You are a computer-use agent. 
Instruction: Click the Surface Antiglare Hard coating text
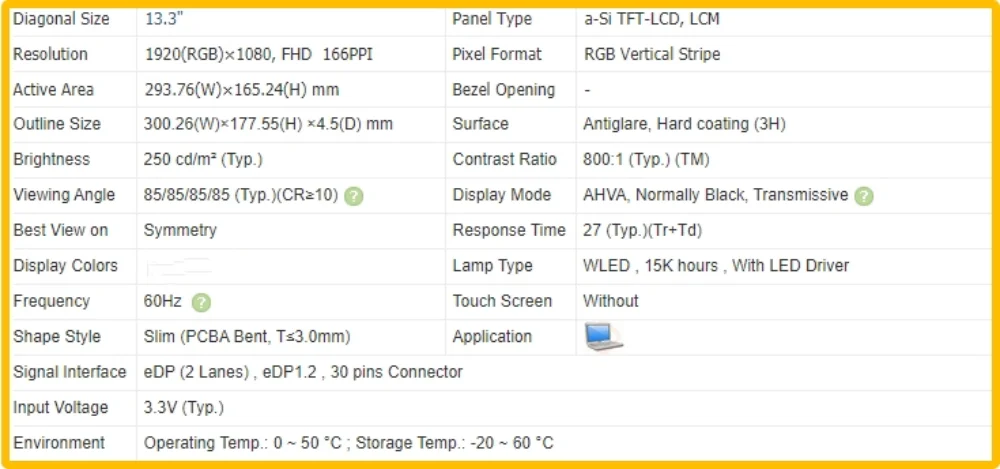coord(684,124)
